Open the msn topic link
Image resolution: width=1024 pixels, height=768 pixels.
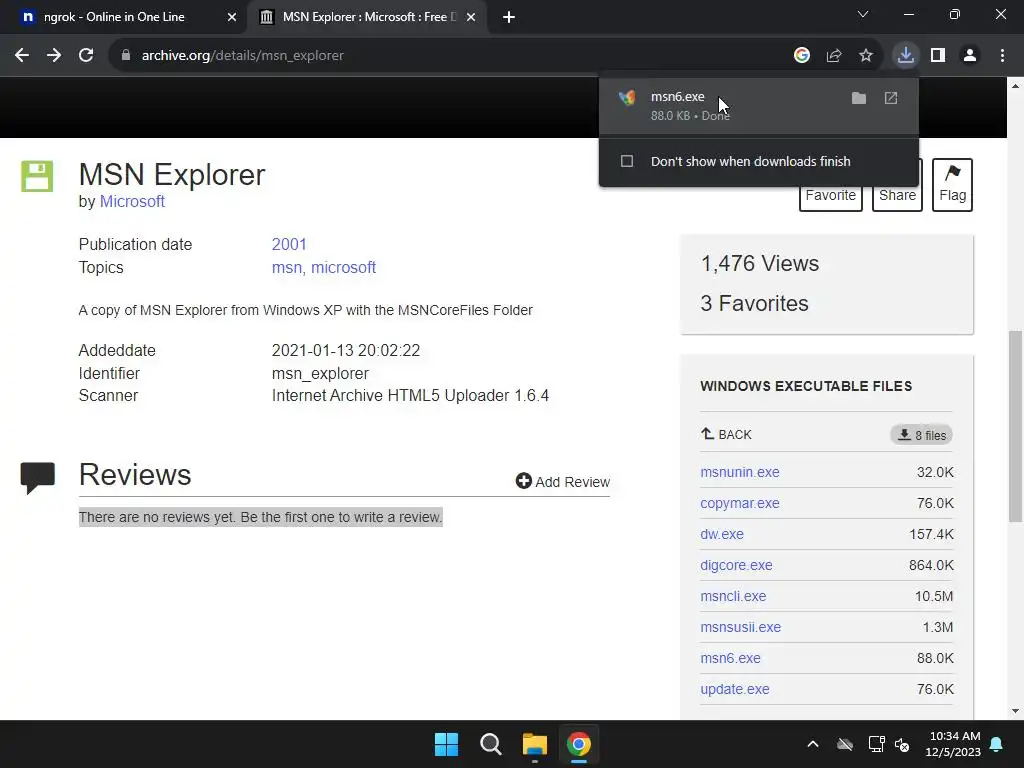tap(287, 267)
